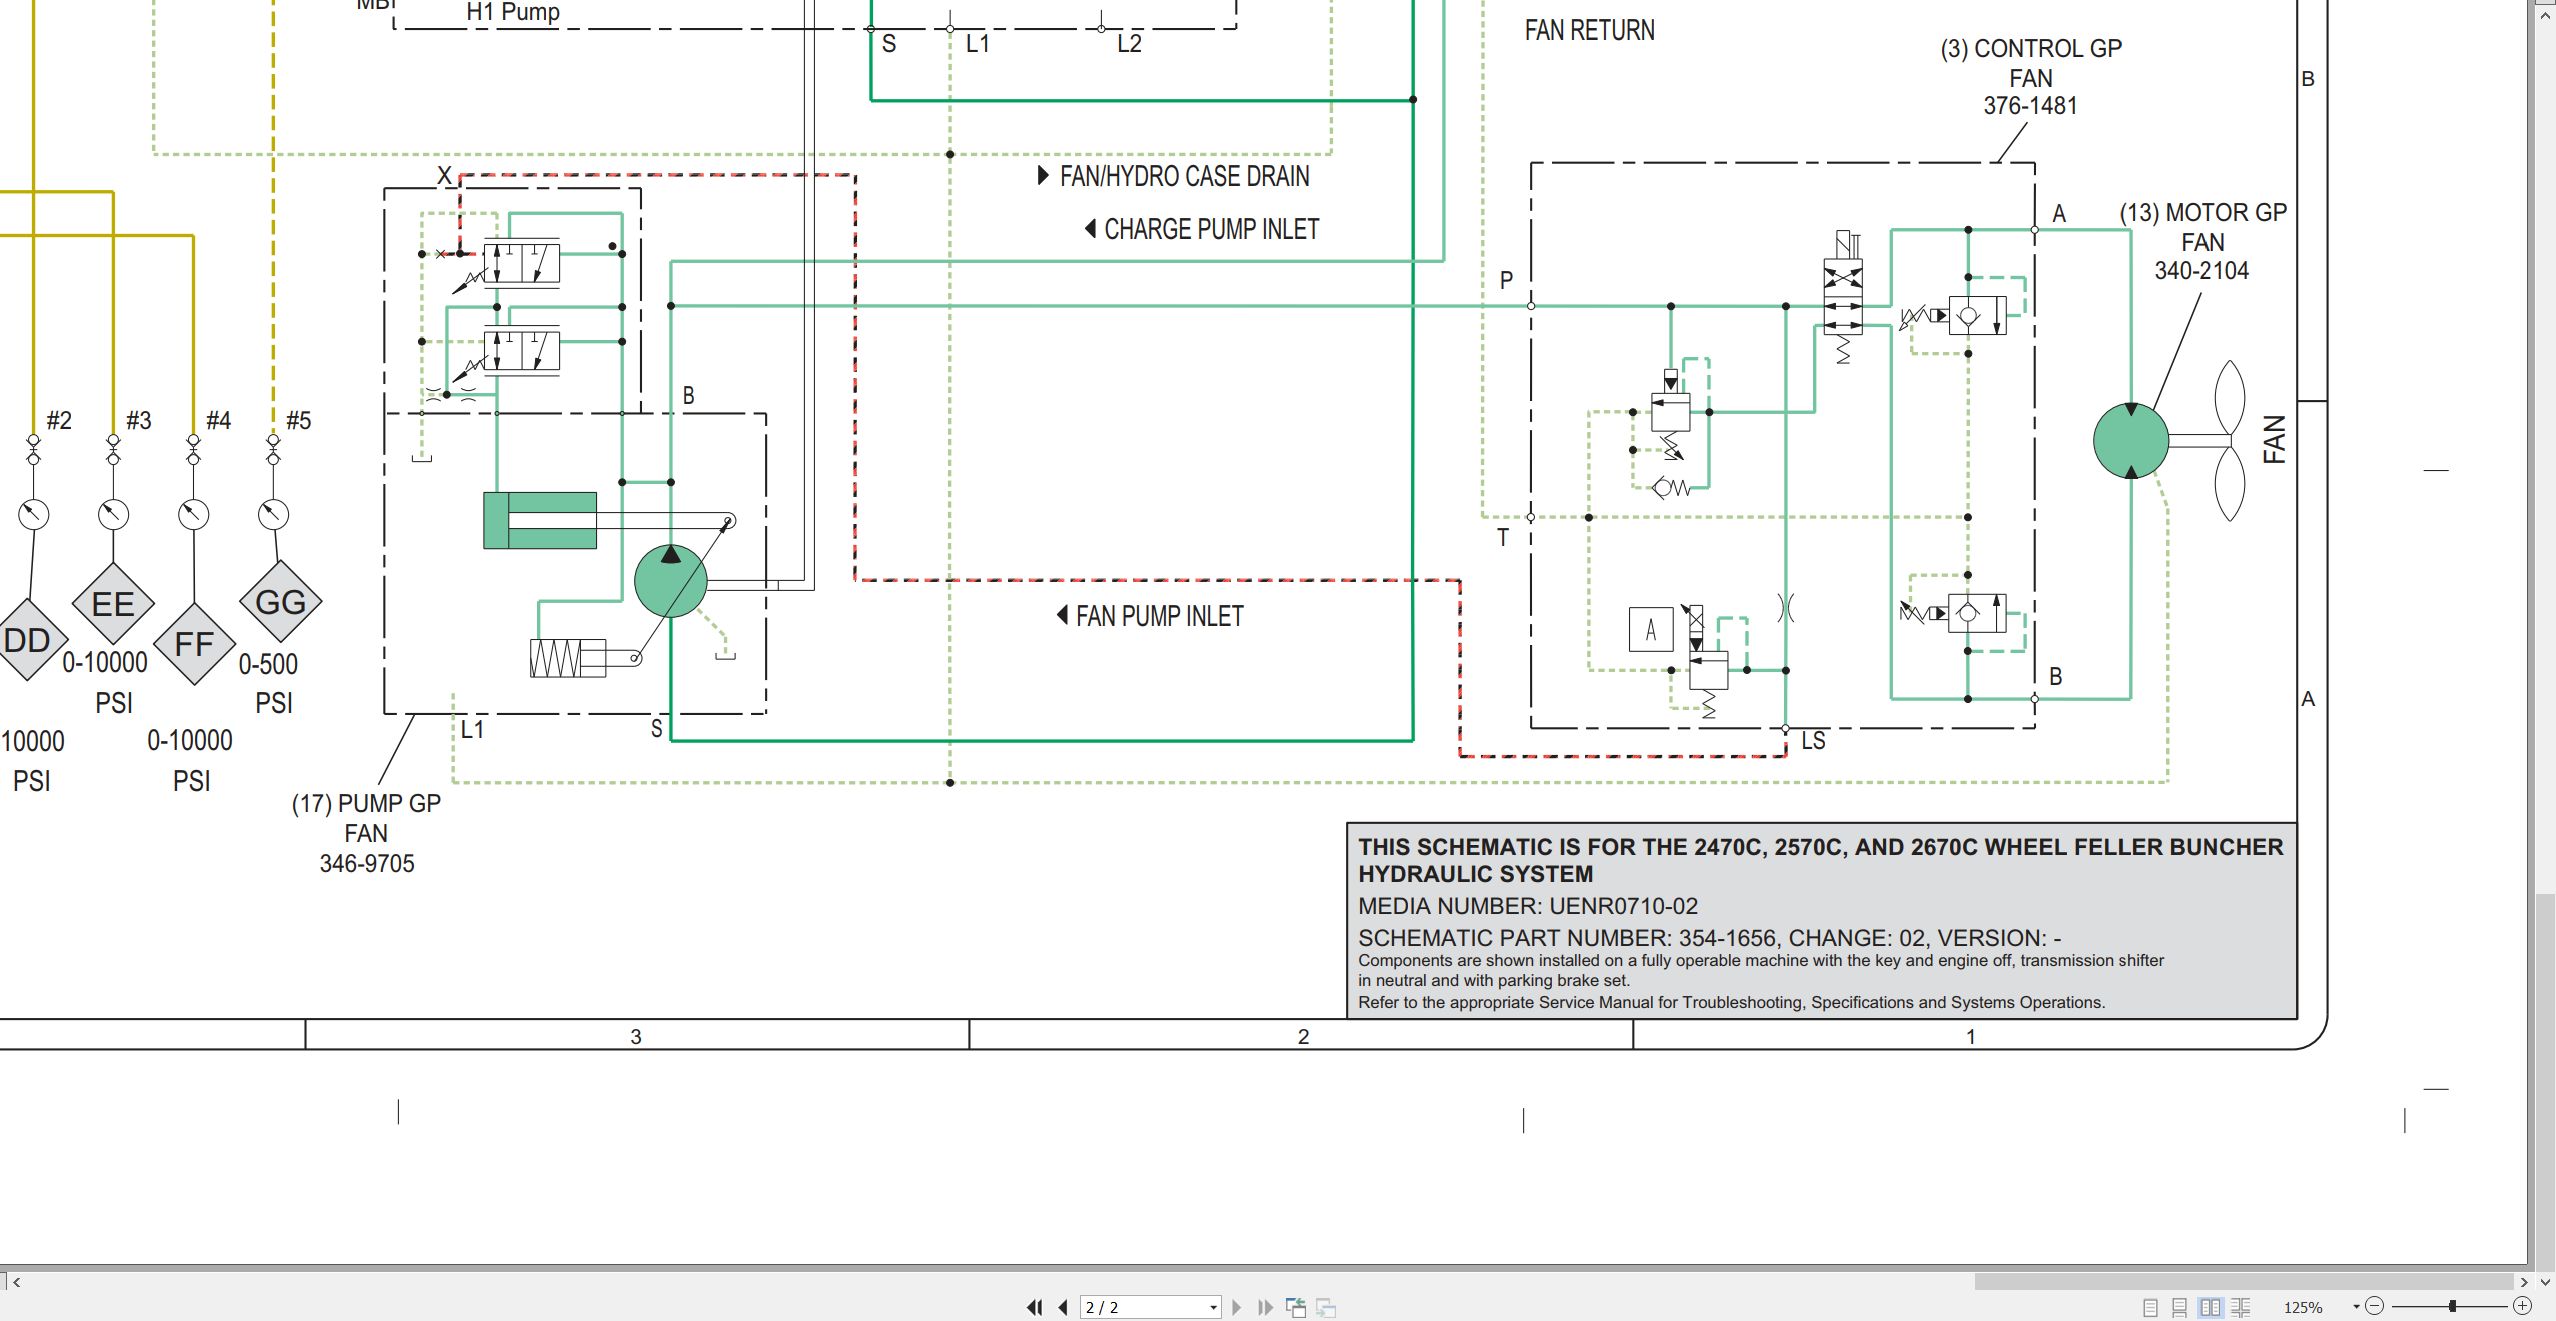Click the CHARGE PUMP INLET label
Image resolution: width=2556 pixels, height=1321 pixels.
coord(1211,229)
